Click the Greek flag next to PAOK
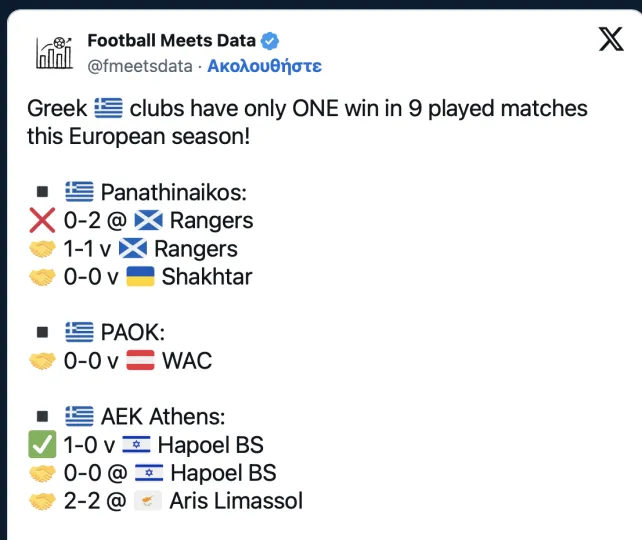Screen dimensions: 642x540 click(79, 332)
